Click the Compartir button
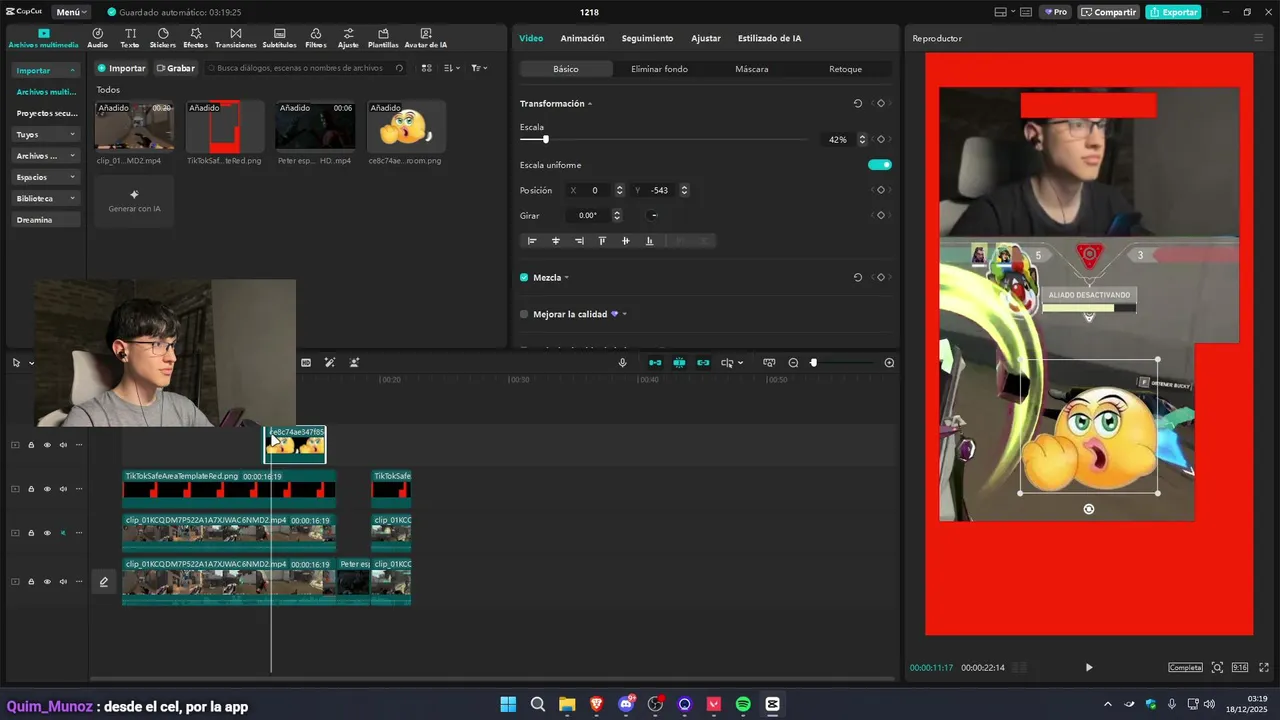 click(1109, 12)
